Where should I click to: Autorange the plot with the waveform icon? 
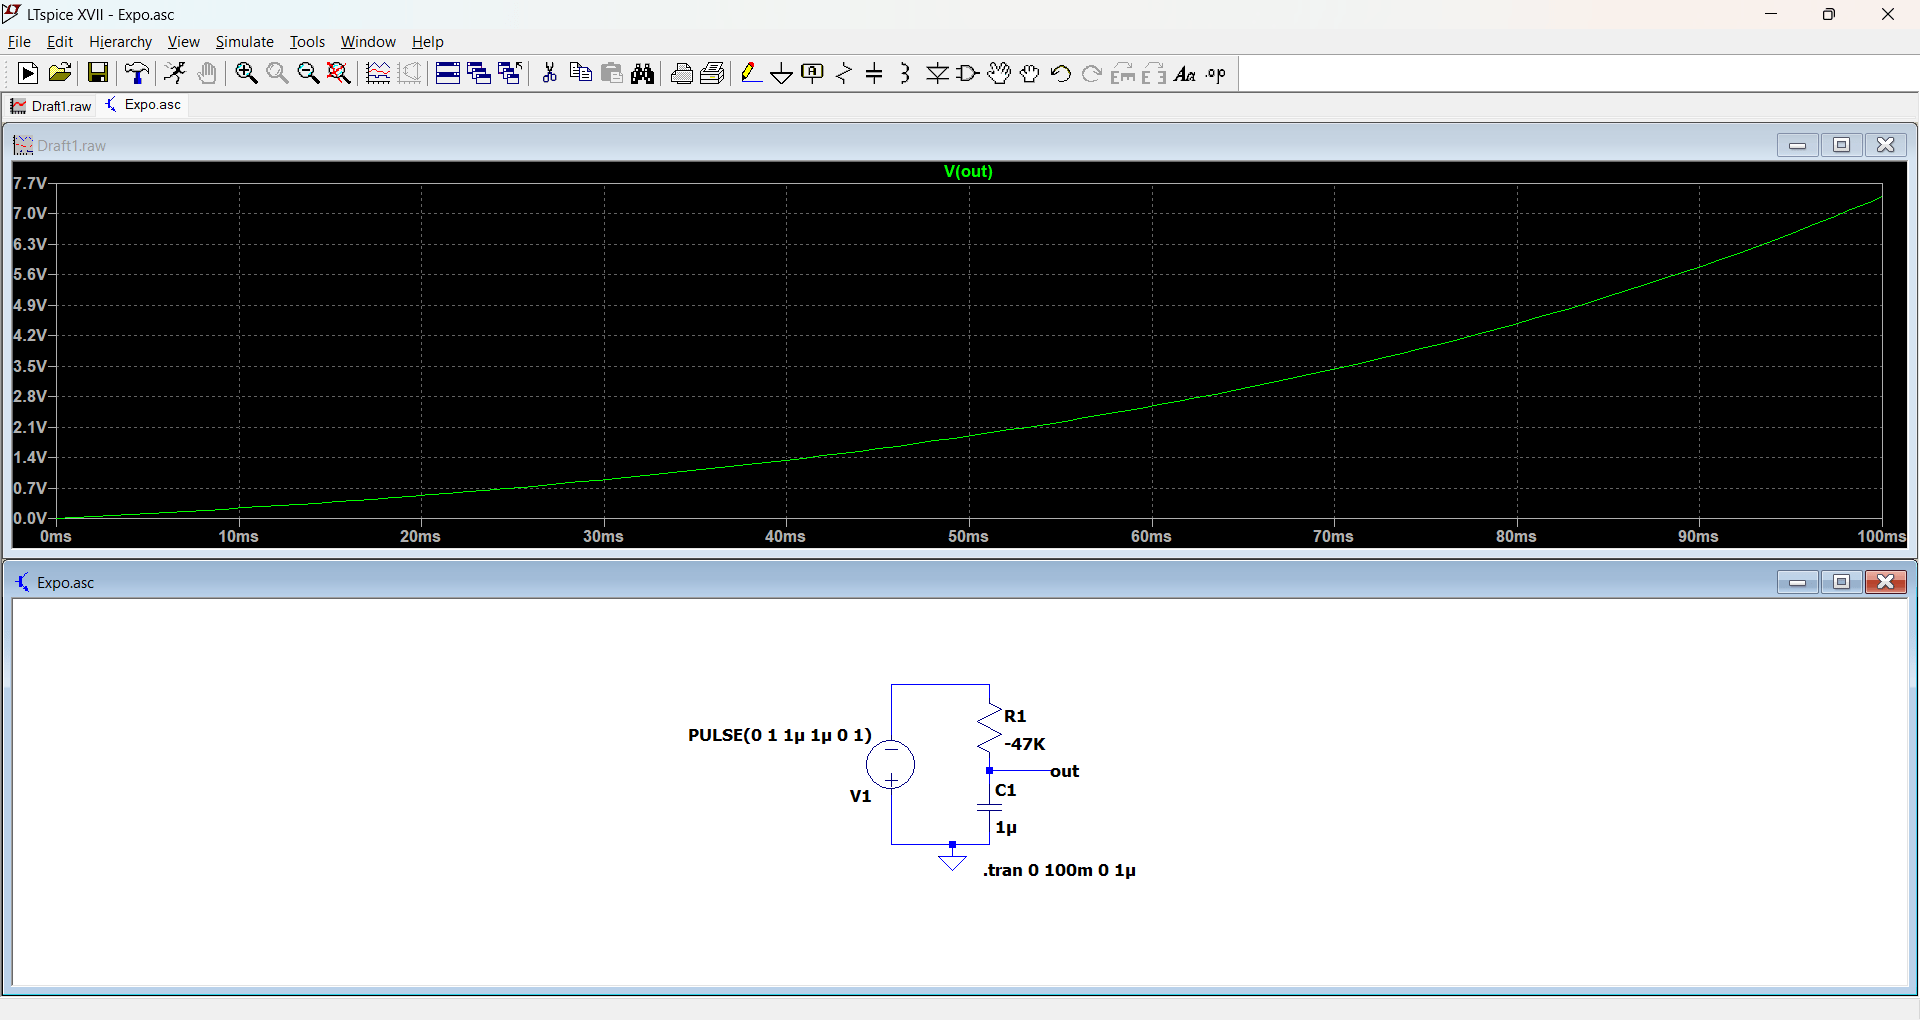378,73
